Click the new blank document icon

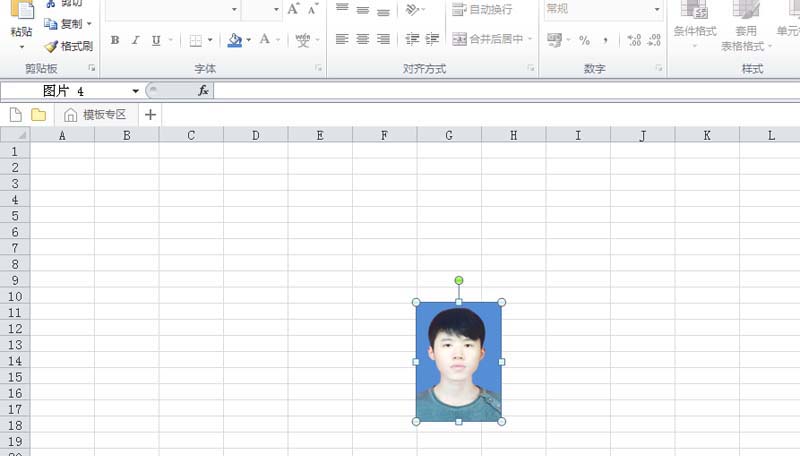(x=15, y=115)
